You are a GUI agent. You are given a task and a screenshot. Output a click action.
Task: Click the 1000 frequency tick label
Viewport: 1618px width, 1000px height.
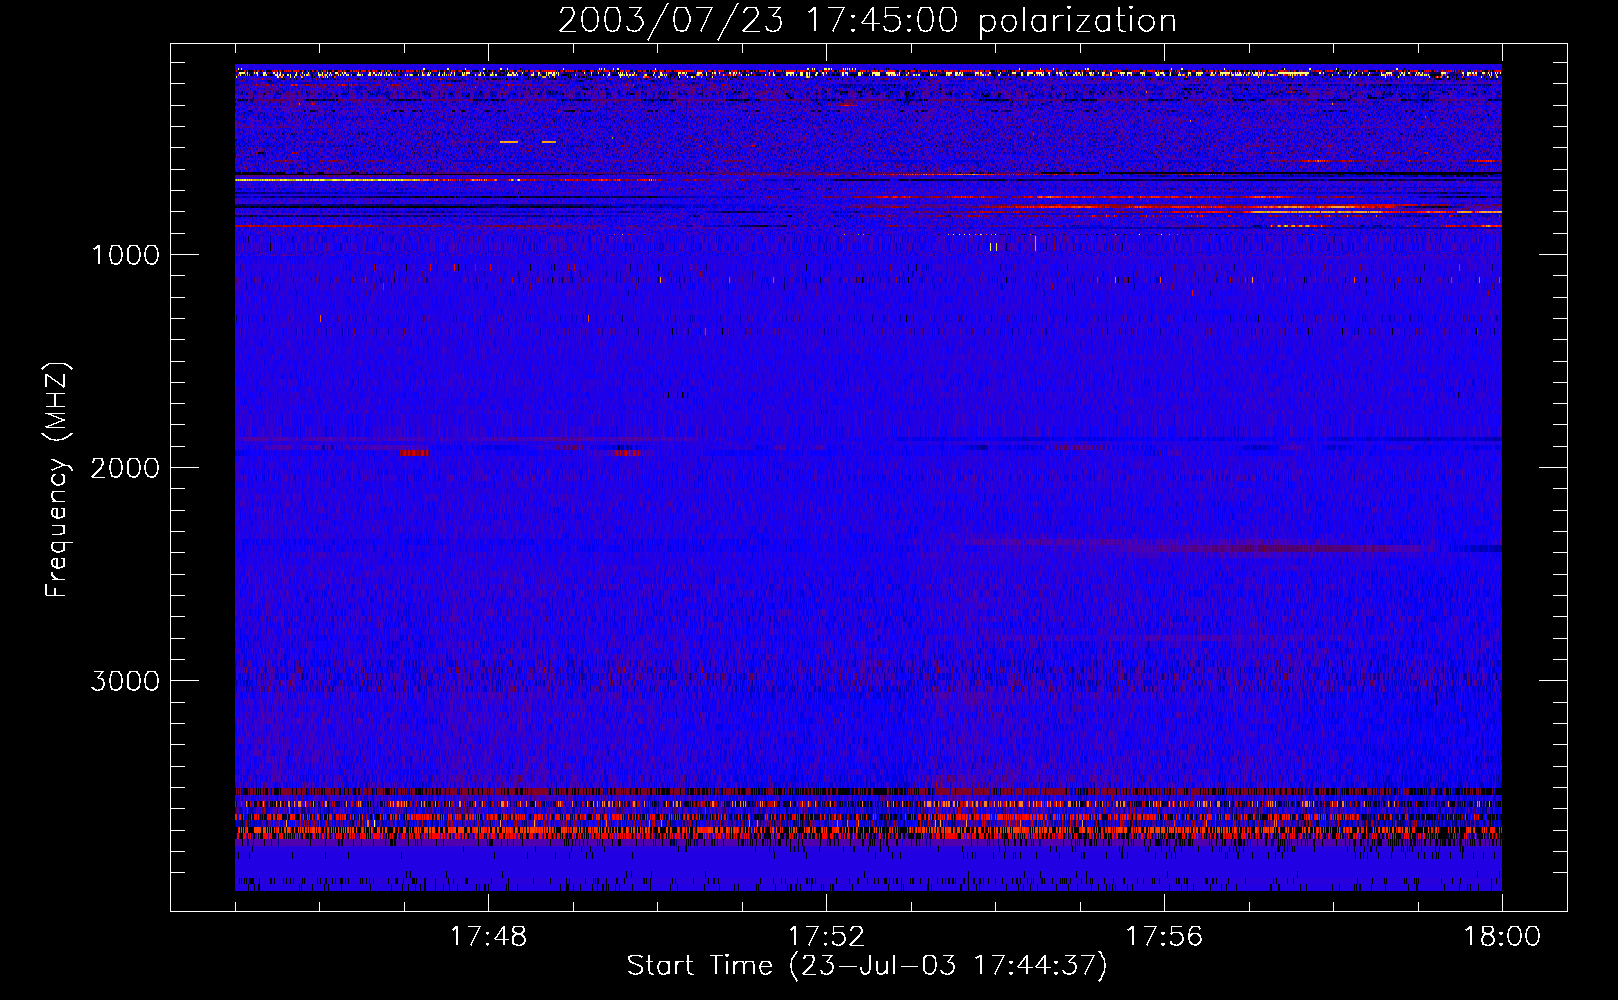[x=125, y=255]
